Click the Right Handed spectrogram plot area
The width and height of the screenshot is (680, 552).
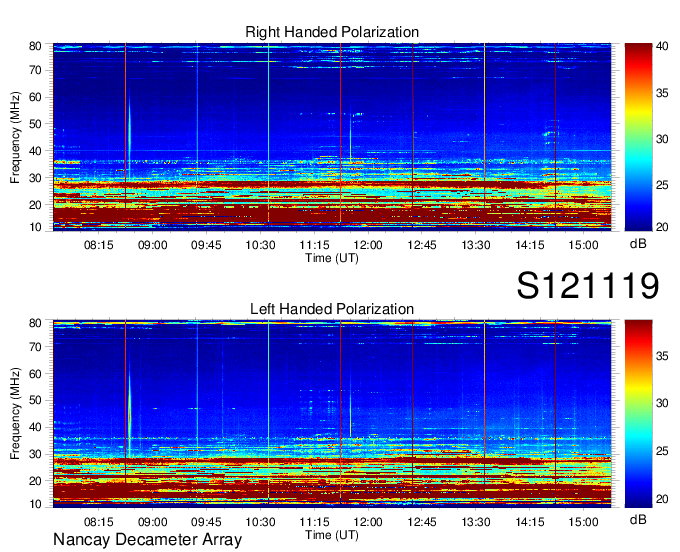point(332,136)
